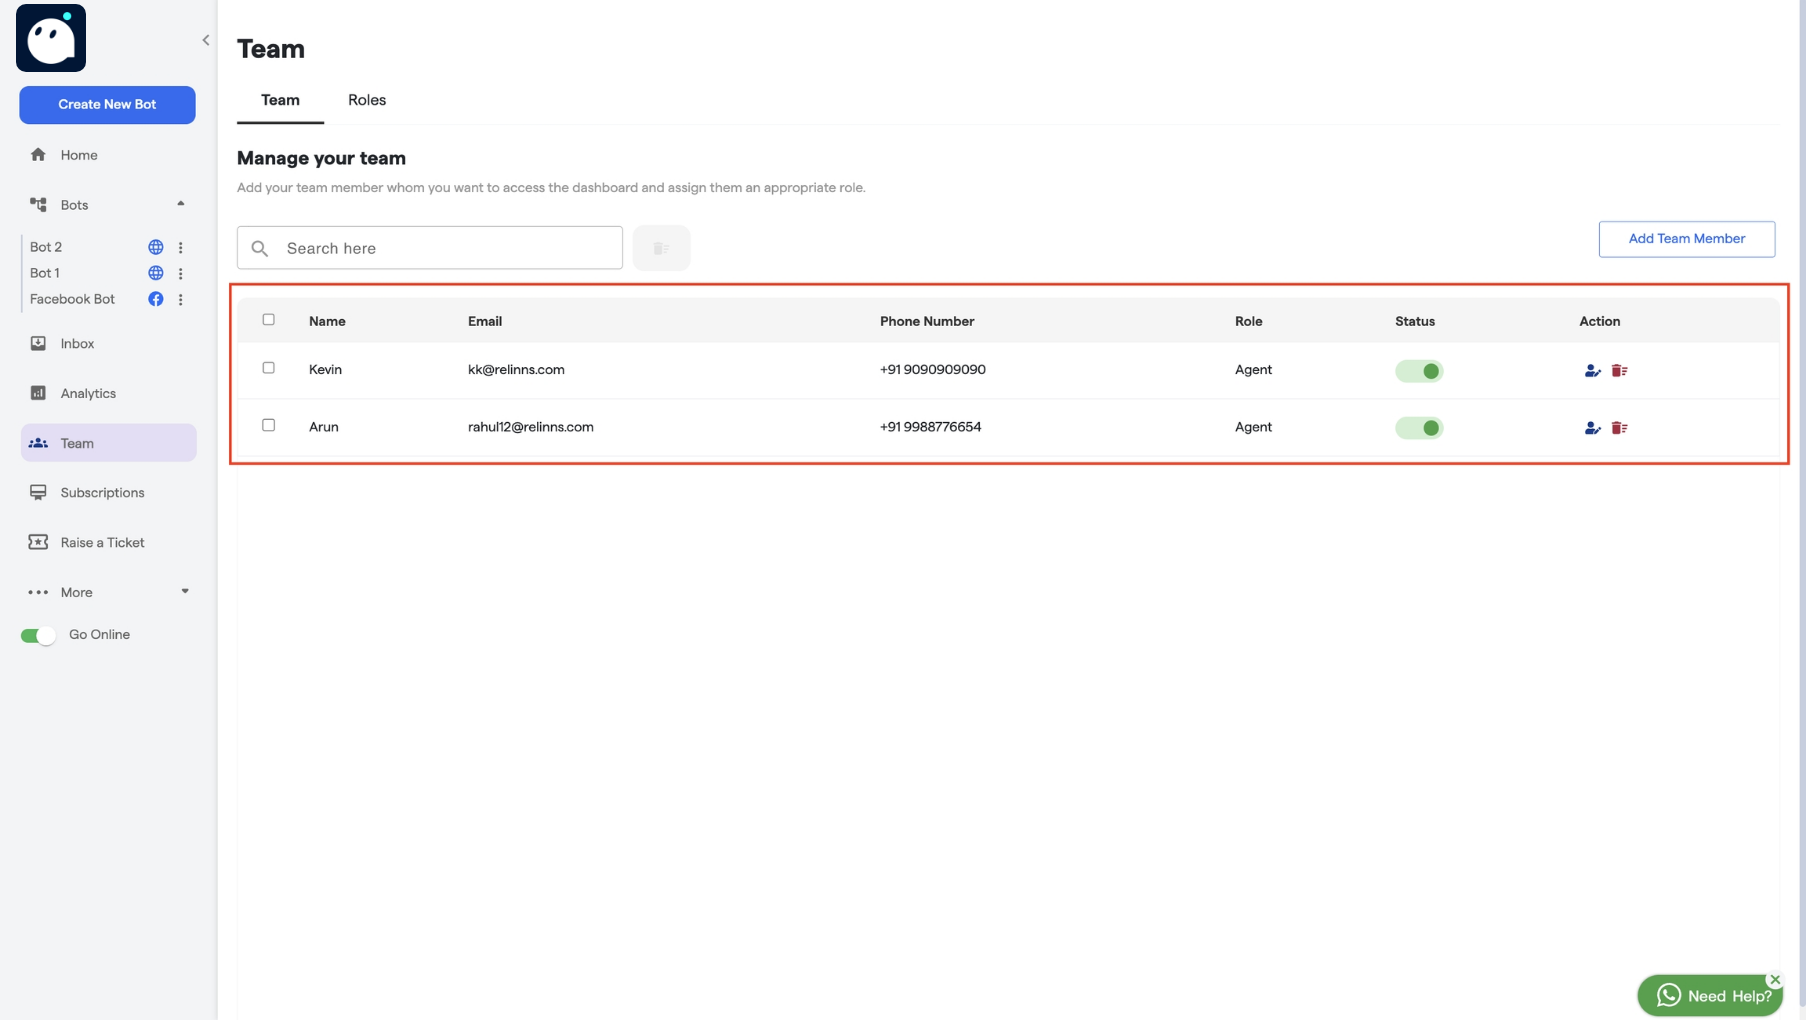
Task: Open Bot 2 in the sidebar
Action: pos(46,247)
